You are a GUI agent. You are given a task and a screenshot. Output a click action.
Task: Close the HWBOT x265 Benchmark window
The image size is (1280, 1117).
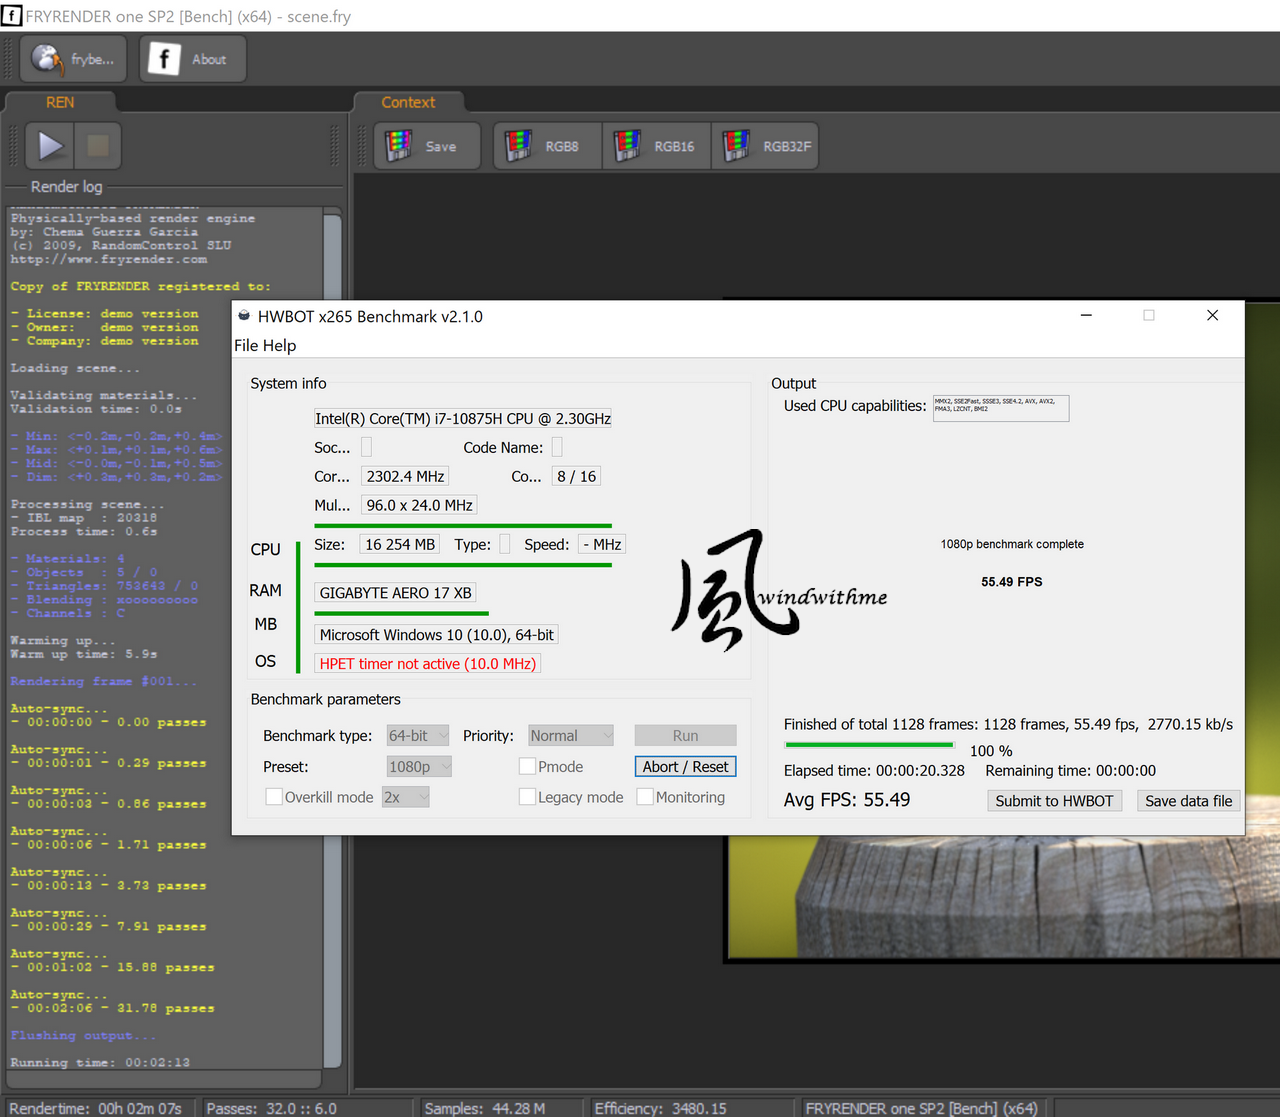[1212, 315]
